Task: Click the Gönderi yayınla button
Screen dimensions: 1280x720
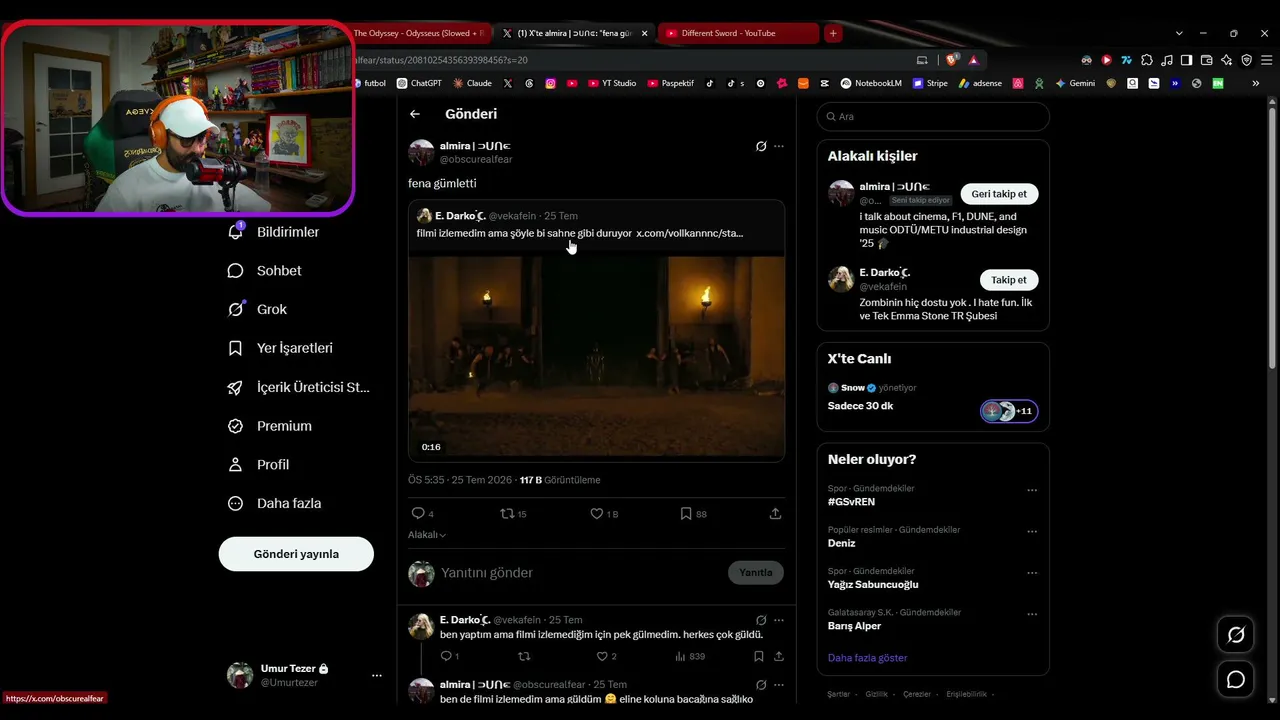Action: tap(296, 554)
